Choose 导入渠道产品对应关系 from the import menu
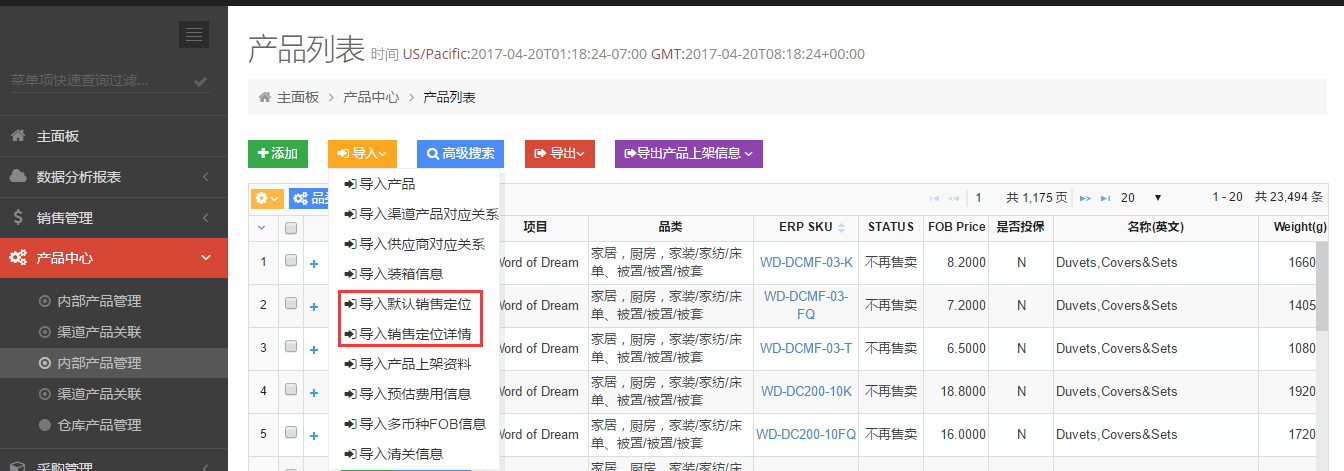Screen dimensions: 1344x471 pos(414,214)
